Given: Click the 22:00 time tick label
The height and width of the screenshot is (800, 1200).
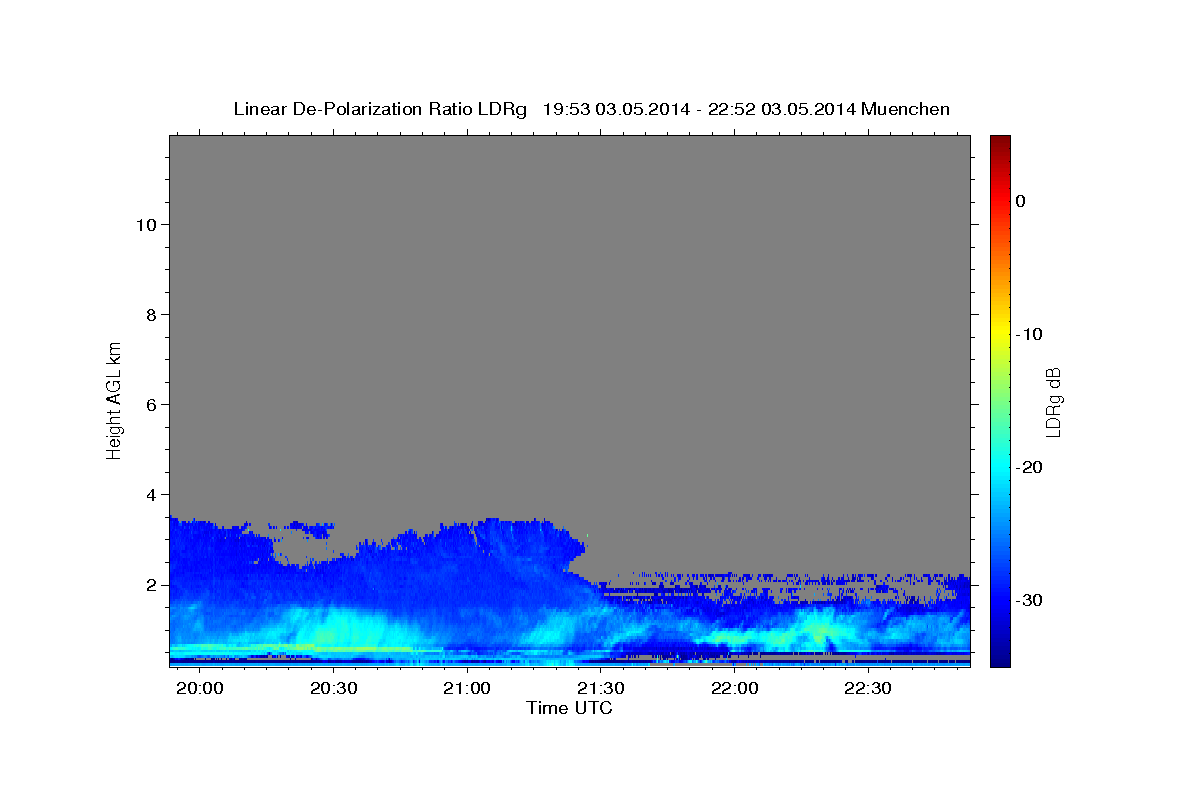Looking at the screenshot, I should point(734,689).
